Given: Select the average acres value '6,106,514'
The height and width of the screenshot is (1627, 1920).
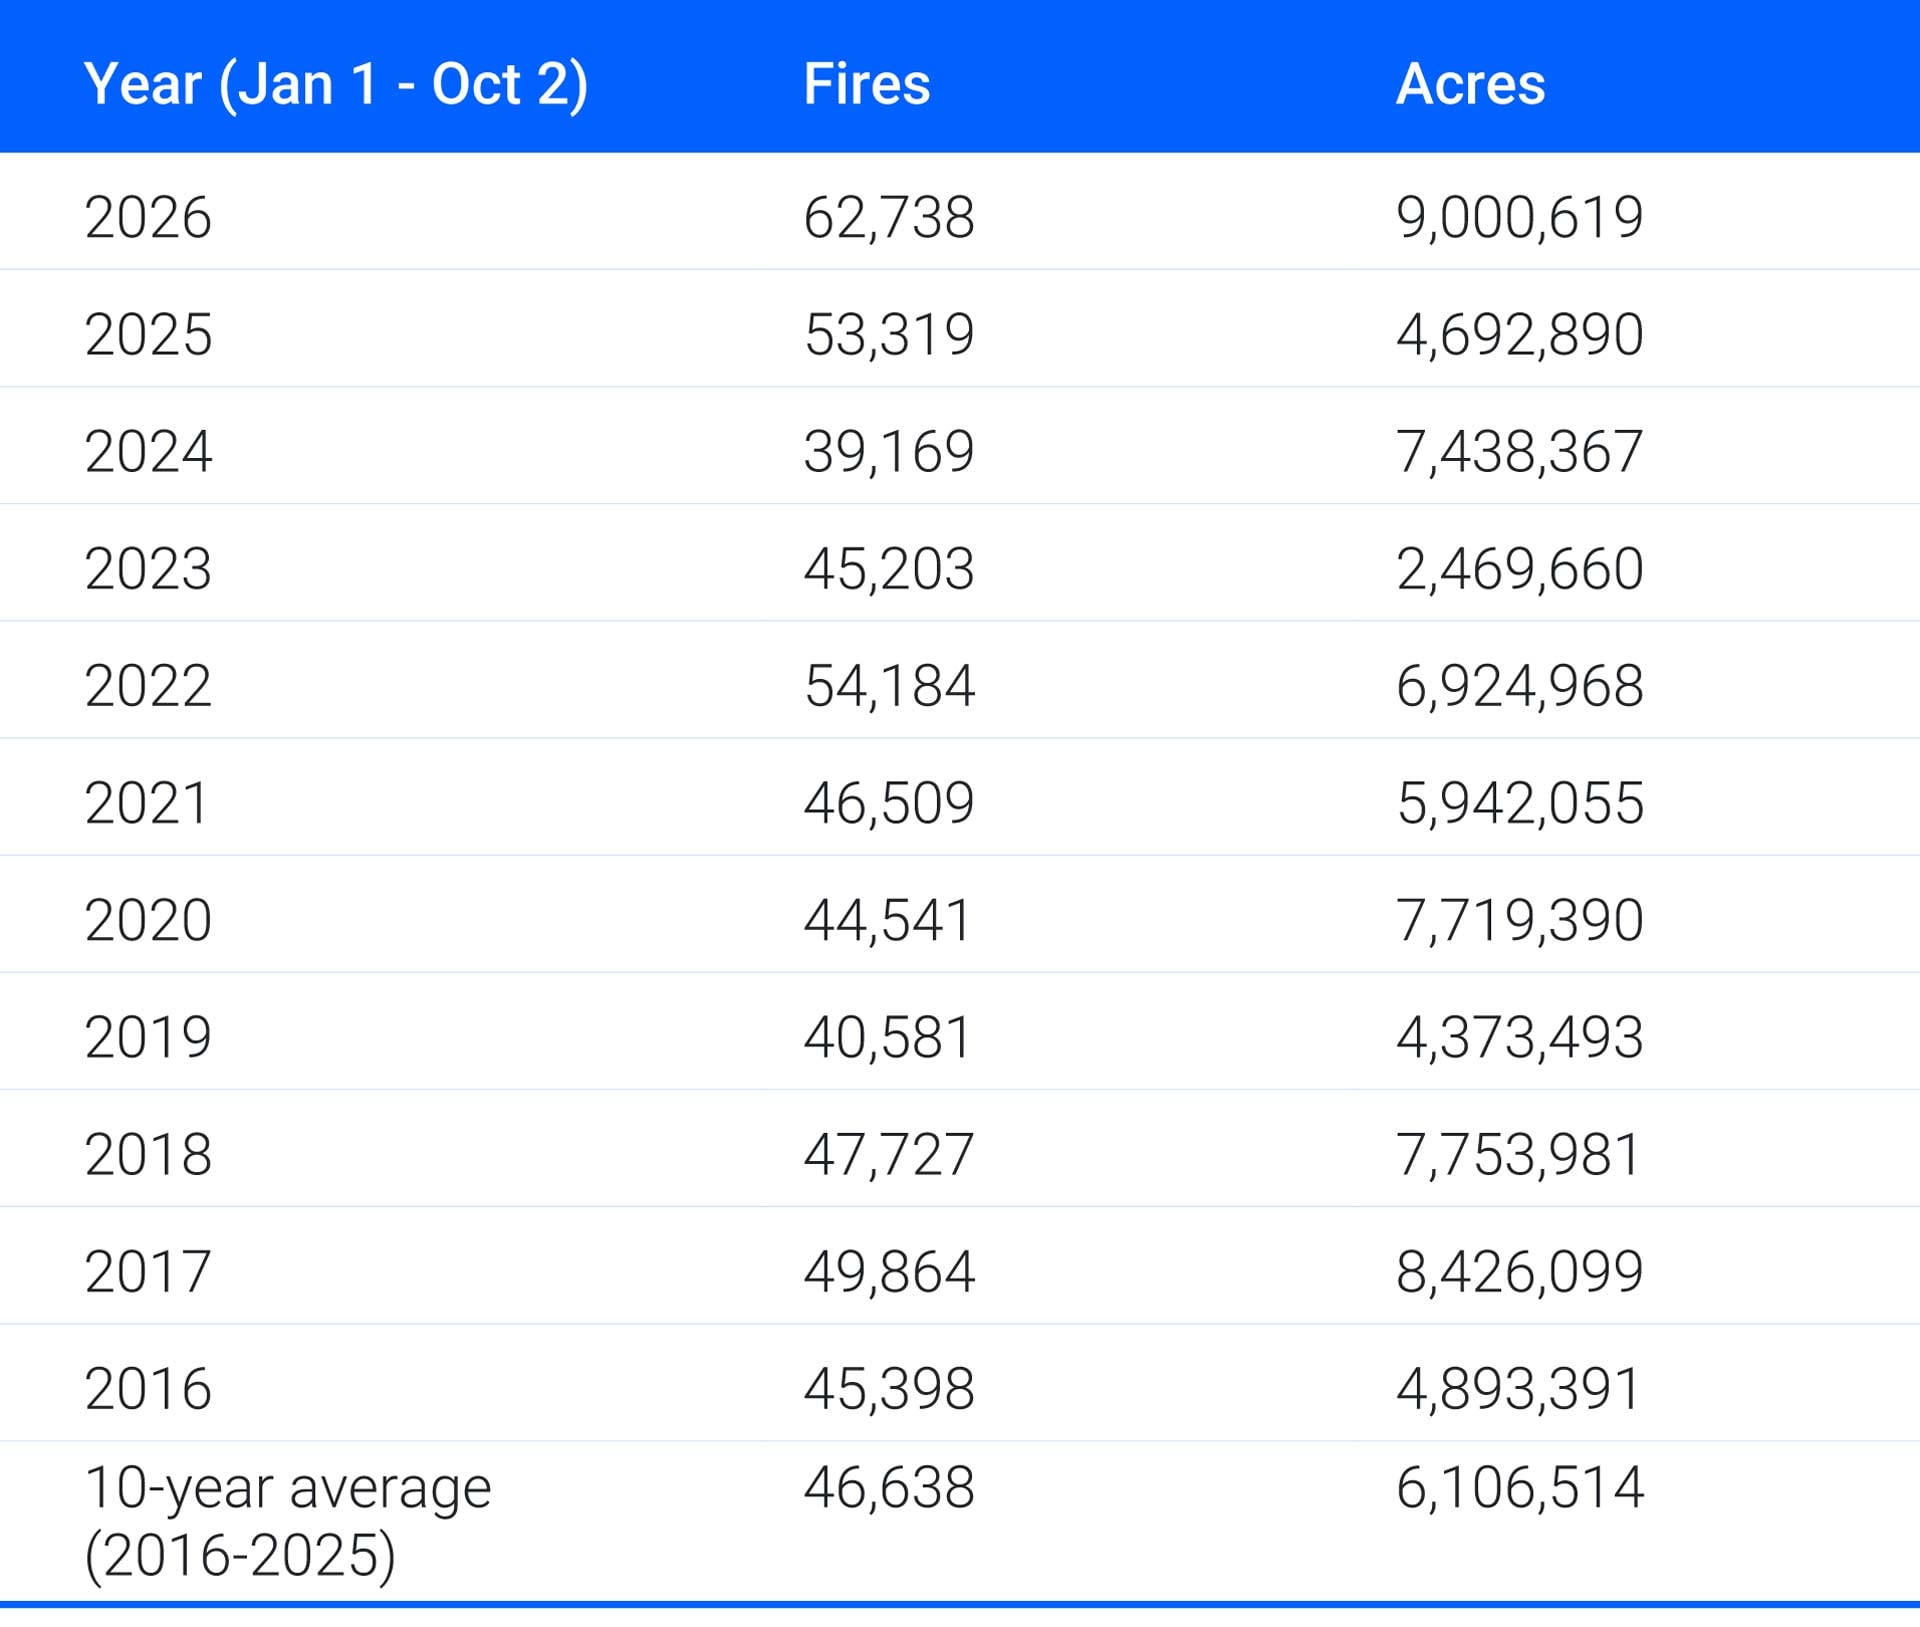Looking at the screenshot, I should (x=1520, y=1487).
